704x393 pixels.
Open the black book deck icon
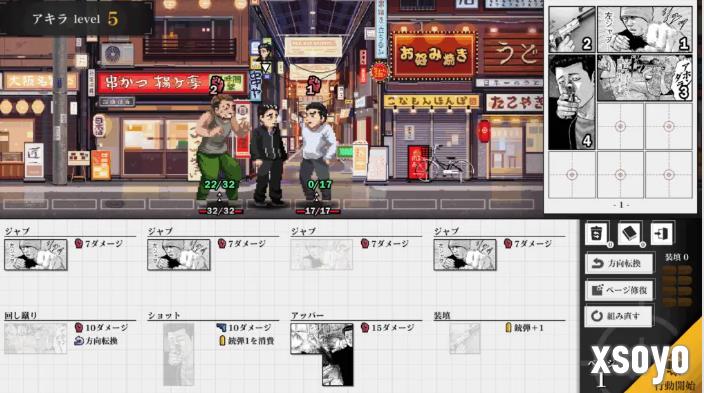[629, 233]
